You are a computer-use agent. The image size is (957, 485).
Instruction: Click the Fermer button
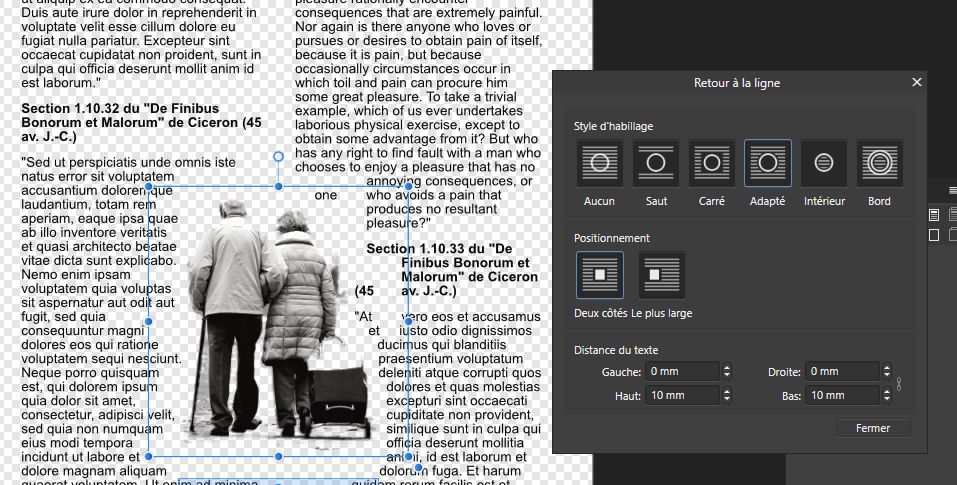click(x=873, y=428)
